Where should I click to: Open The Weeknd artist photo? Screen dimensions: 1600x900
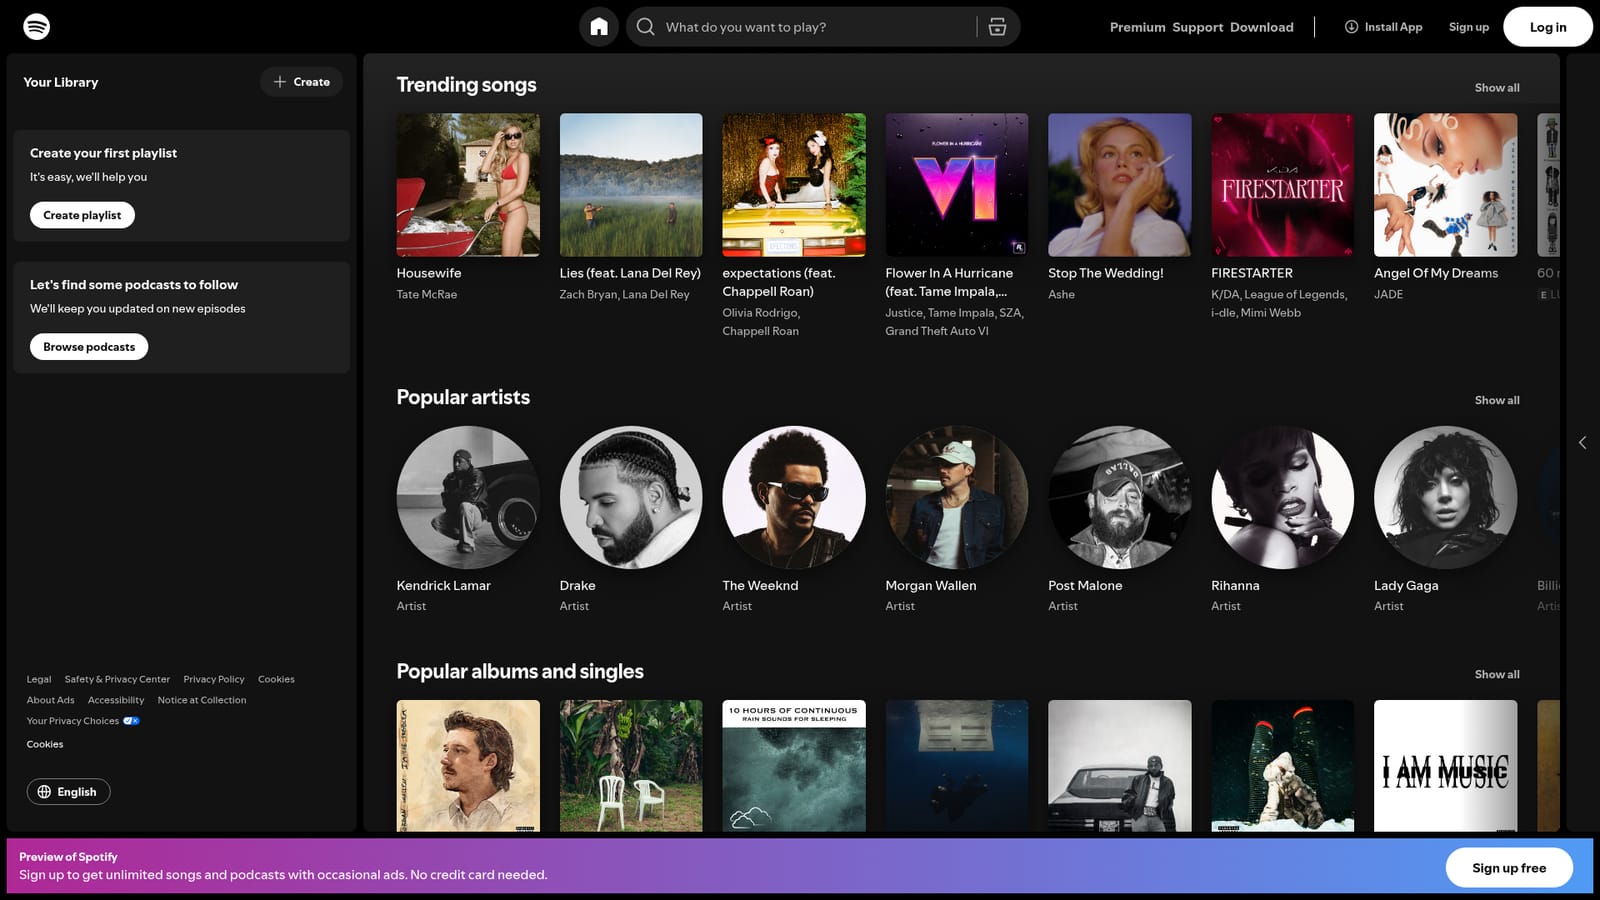pos(794,498)
